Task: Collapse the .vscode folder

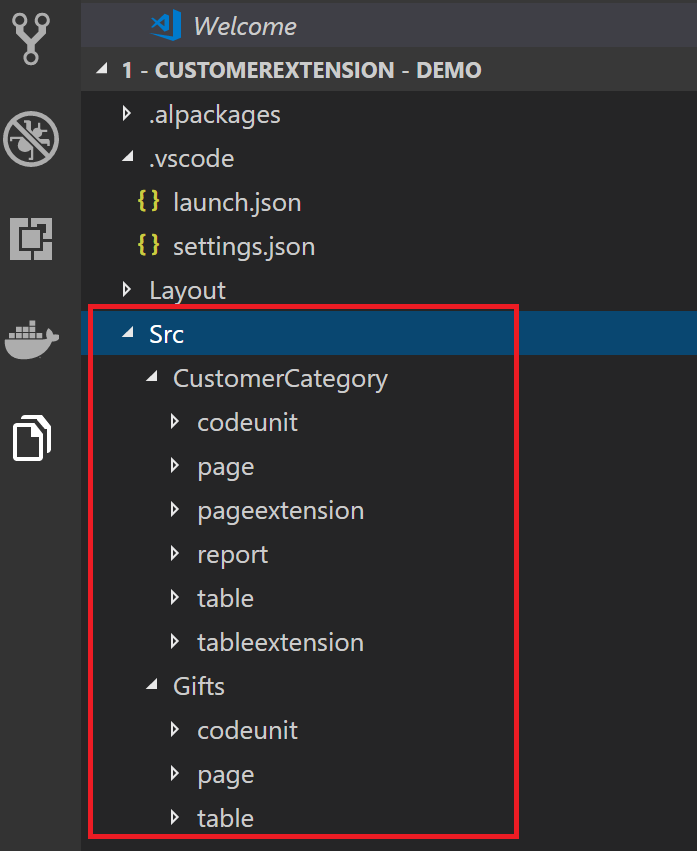Action: click(x=389, y=158)
